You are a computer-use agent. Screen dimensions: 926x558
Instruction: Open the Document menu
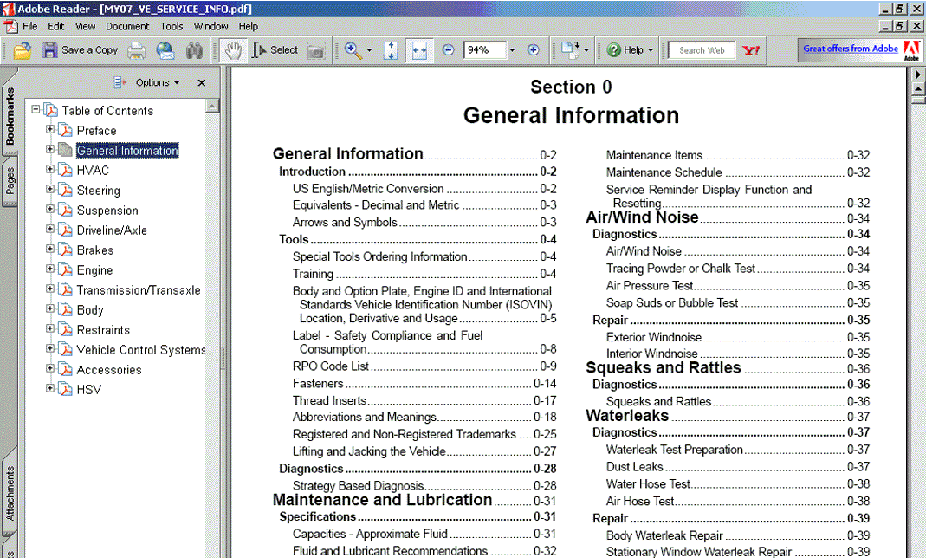point(127,26)
